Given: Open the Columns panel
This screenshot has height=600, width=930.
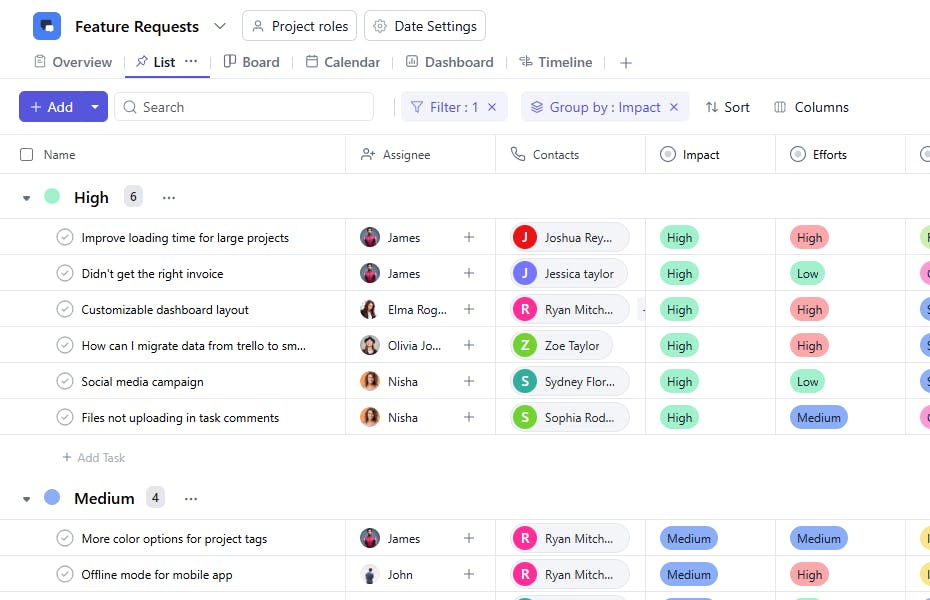Looking at the screenshot, I should (x=811, y=107).
